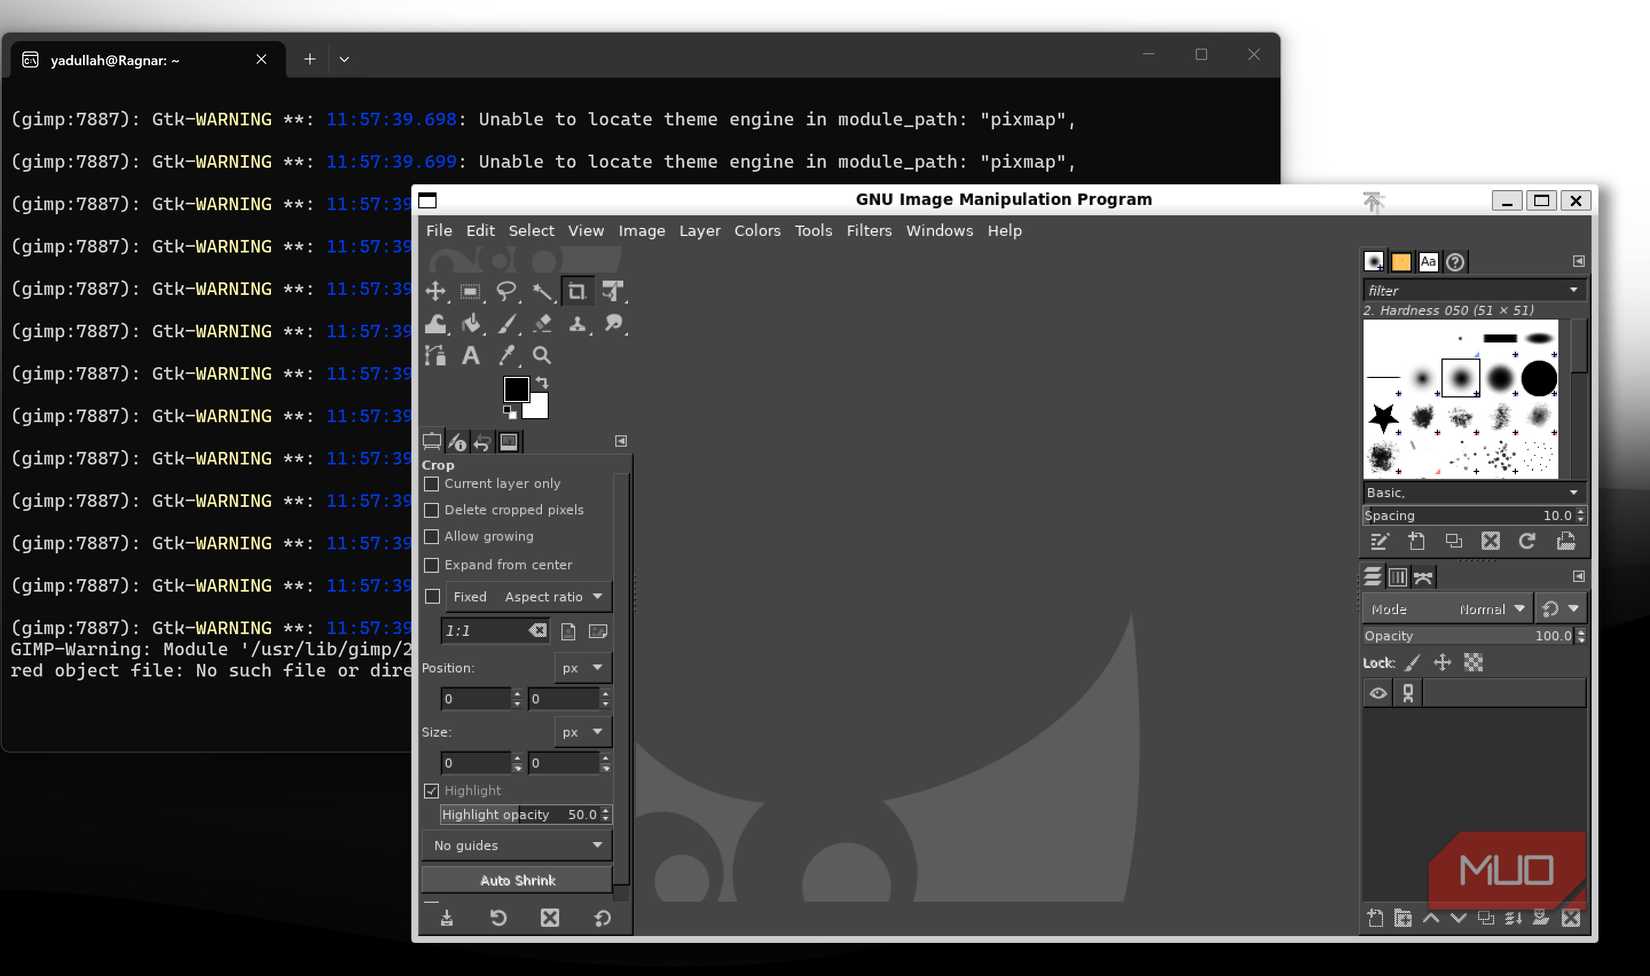
Task: Activate the Paths tool
Action: [x=435, y=355]
